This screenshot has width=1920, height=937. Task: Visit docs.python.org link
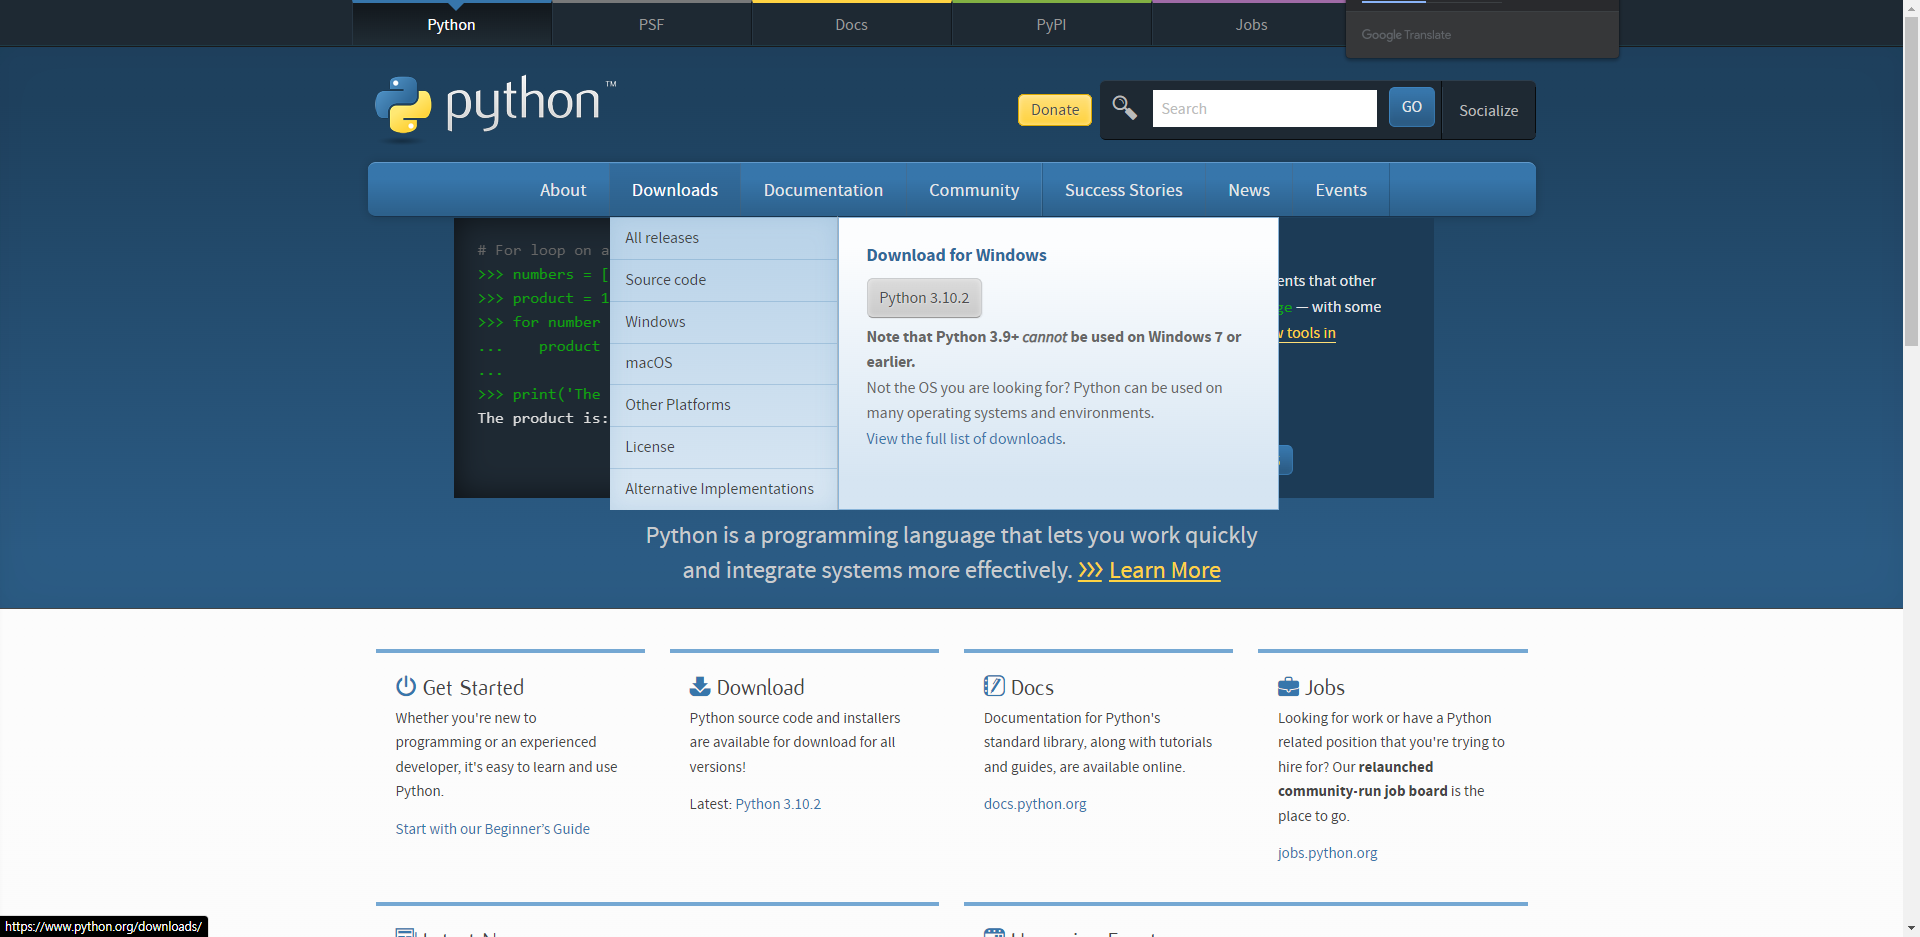click(x=1035, y=804)
